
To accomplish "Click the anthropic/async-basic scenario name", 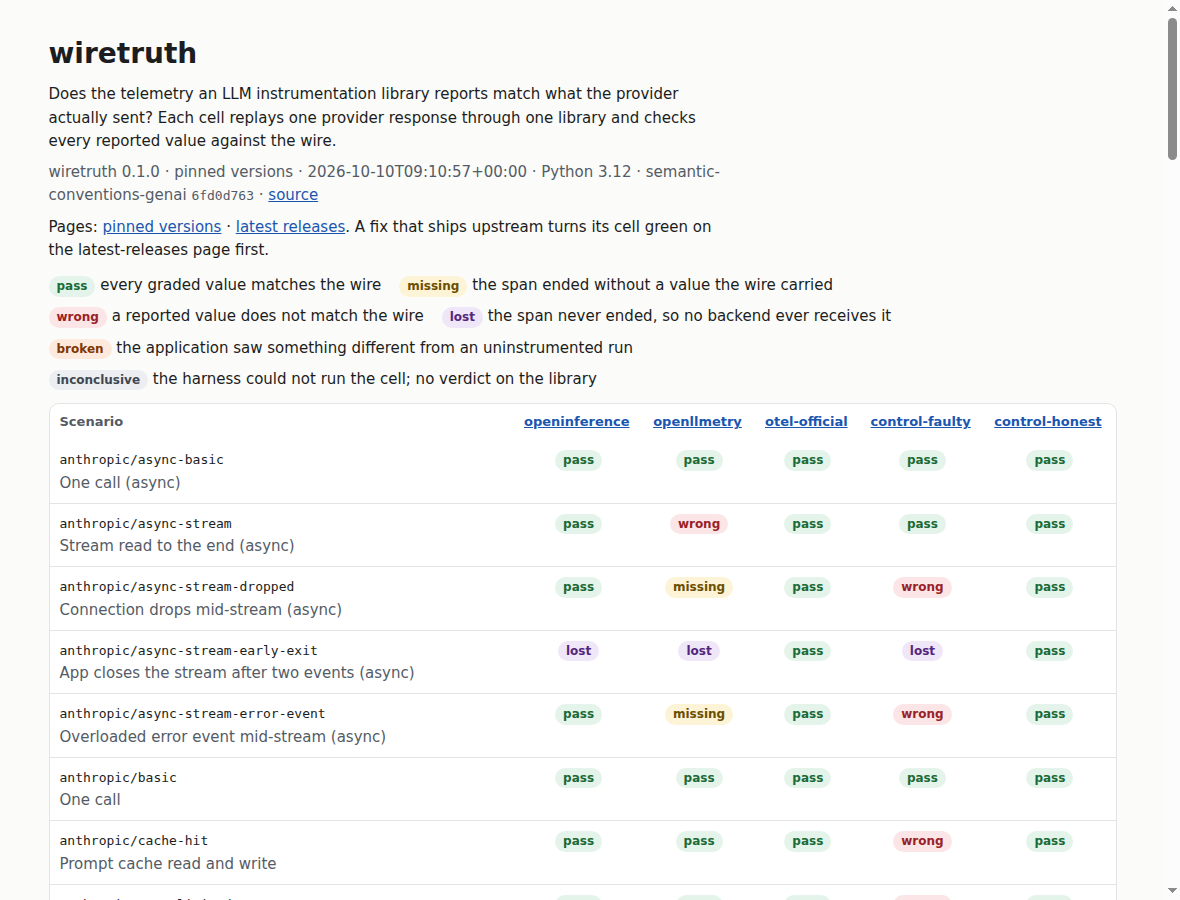I will click(141, 460).
